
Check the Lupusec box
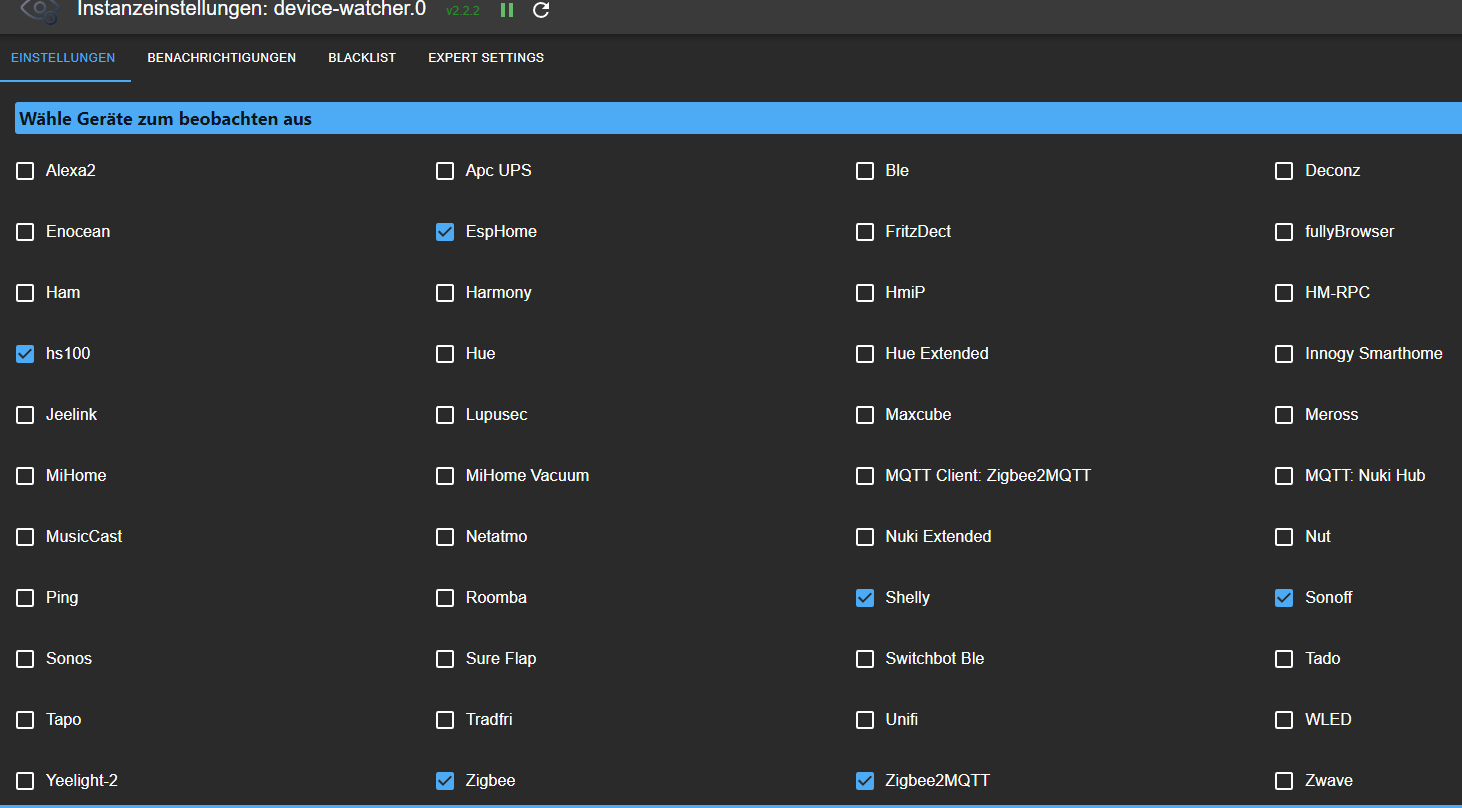[x=445, y=415]
